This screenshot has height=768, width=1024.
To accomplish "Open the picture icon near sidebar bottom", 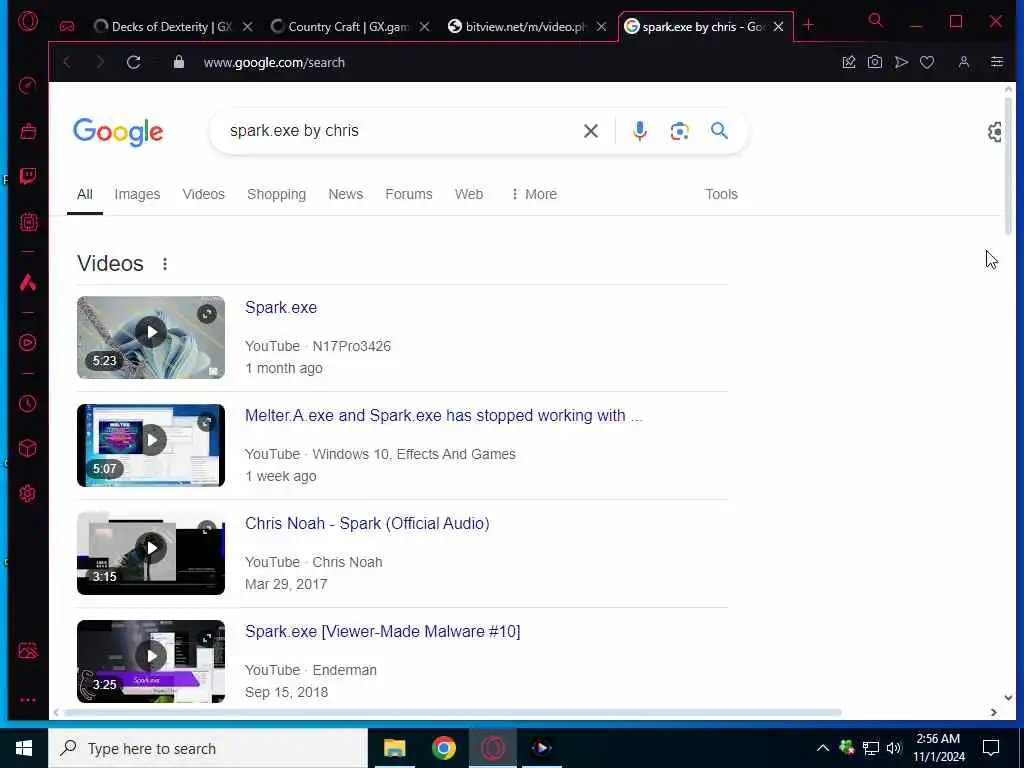I will click(x=27, y=650).
